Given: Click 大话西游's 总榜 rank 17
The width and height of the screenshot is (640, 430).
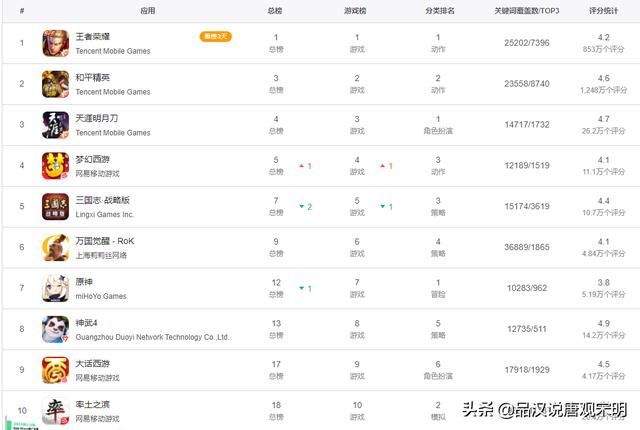Looking at the screenshot, I should pos(276,364).
